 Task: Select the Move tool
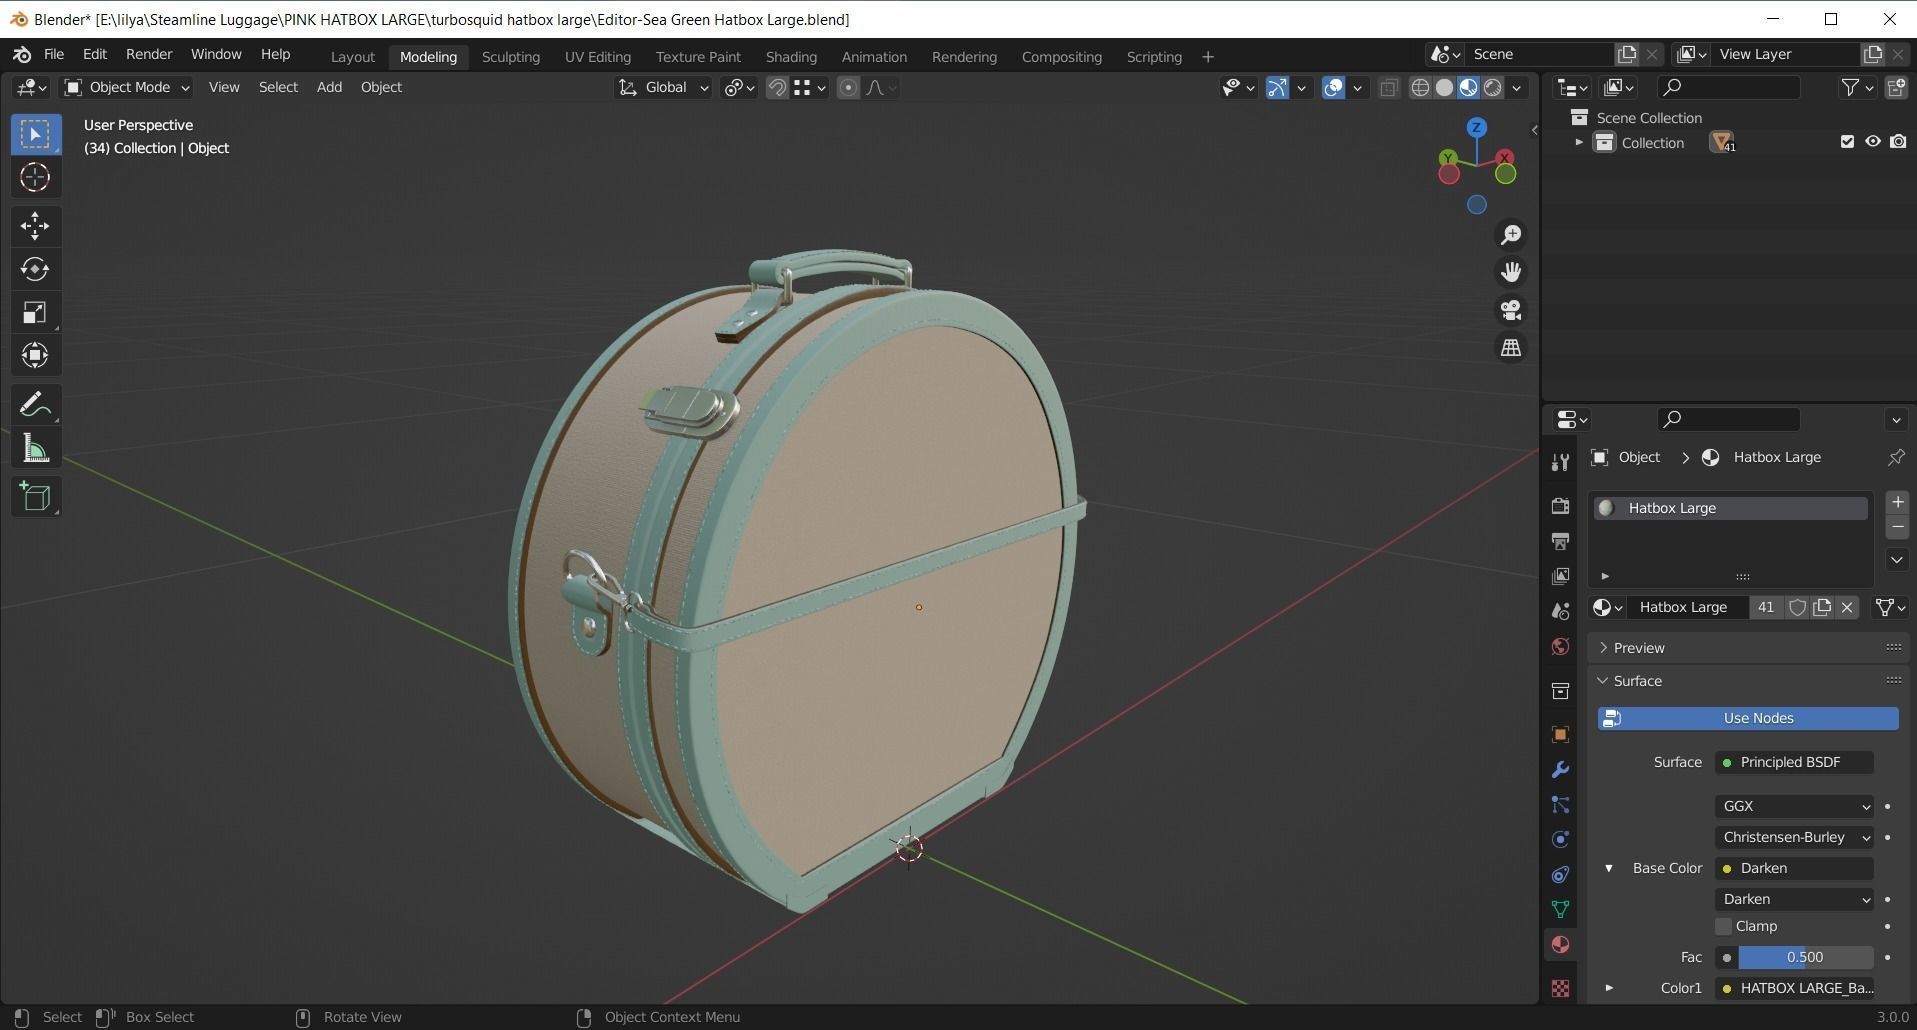[35, 225]
